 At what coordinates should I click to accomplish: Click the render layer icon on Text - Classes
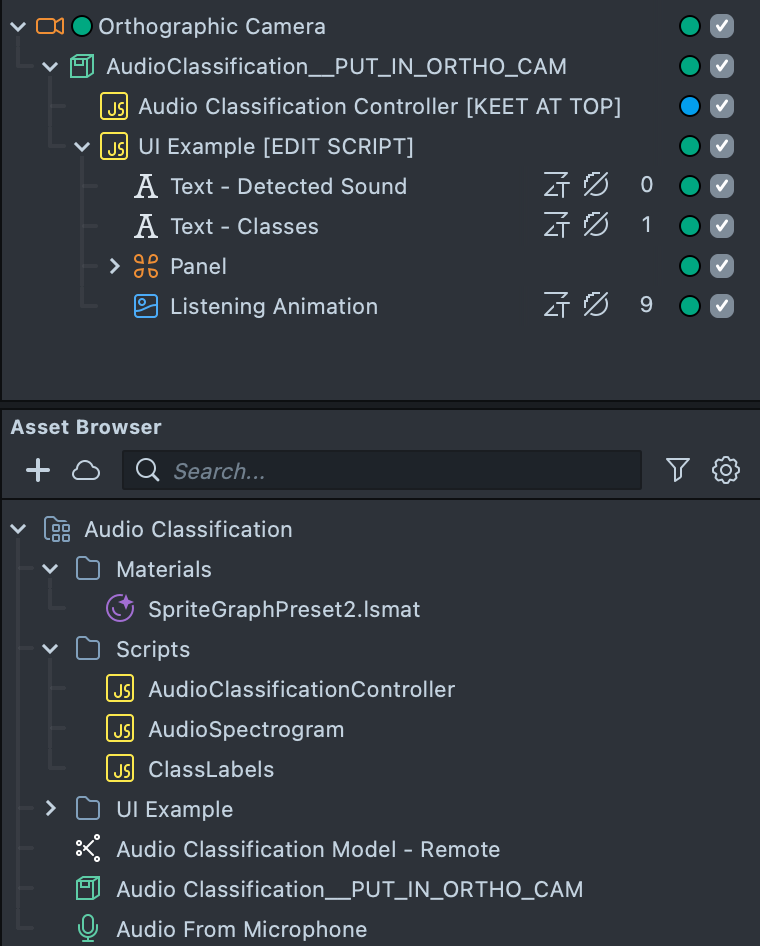coord(556,226)
